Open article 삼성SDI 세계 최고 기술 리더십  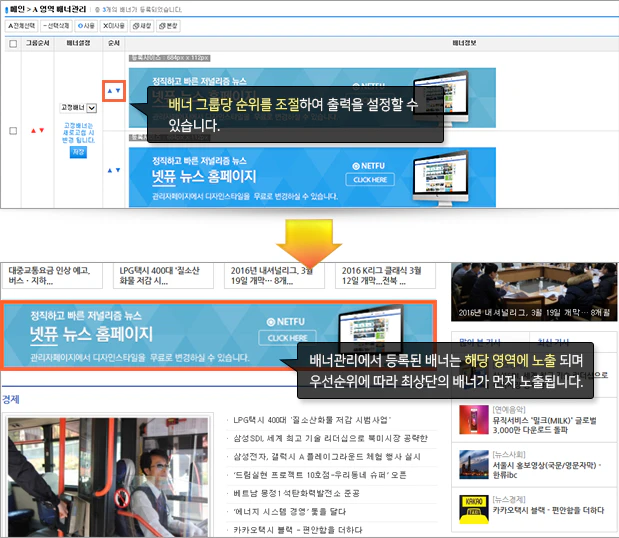[x=330, y=438]
